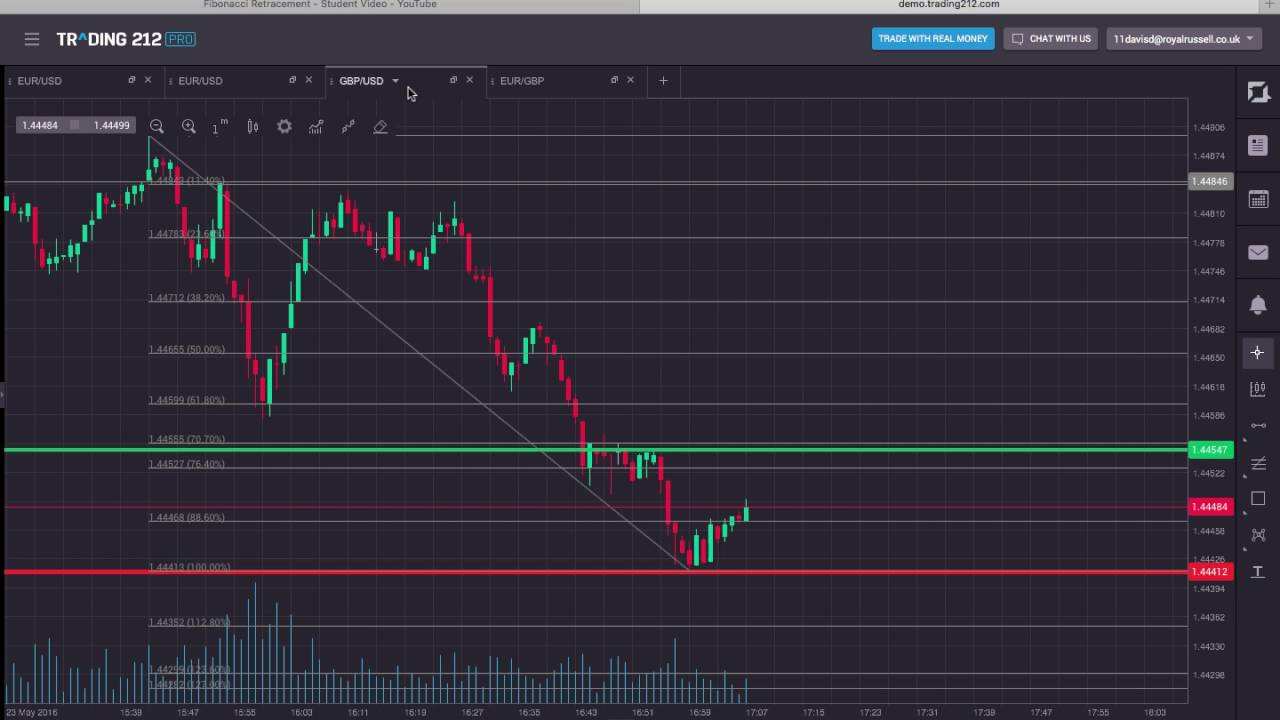Click the Chat With Us button
Image resolution: width=1280 pixels, height=720 pixels.
pyautogui.click(x=1051, y=39)
